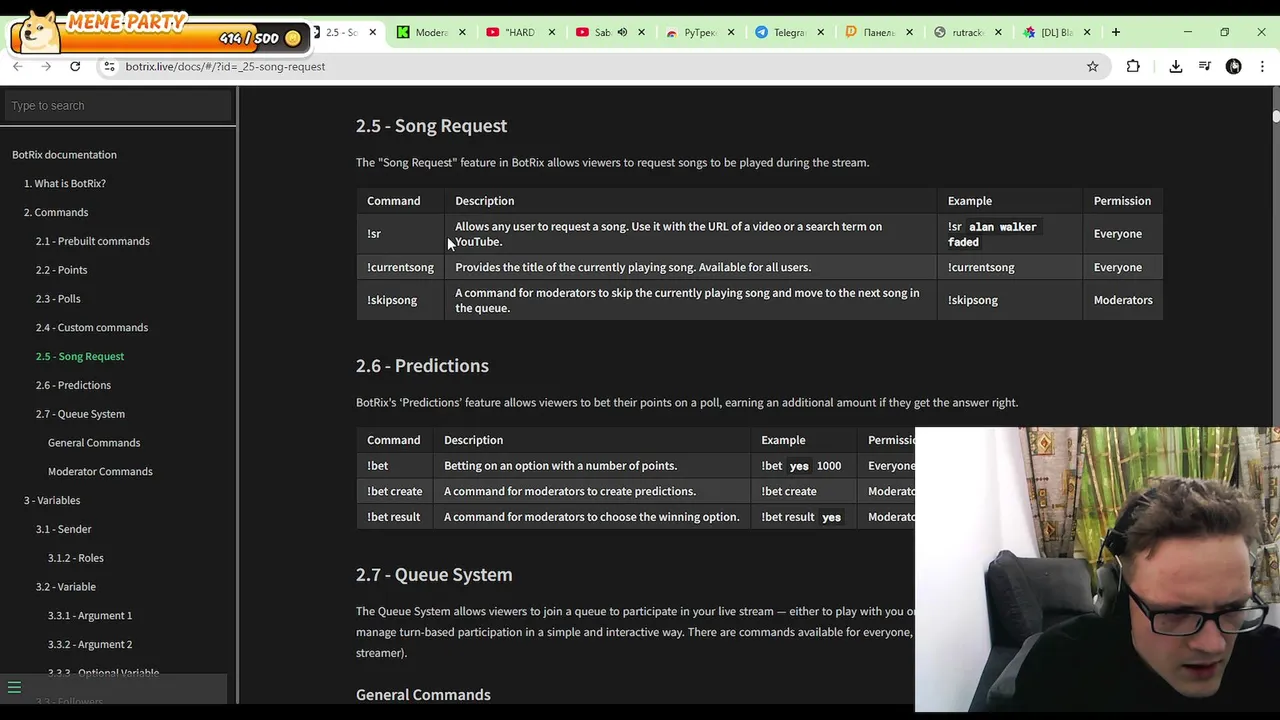Click the '!bet result yes' example cell

[802, 517]
